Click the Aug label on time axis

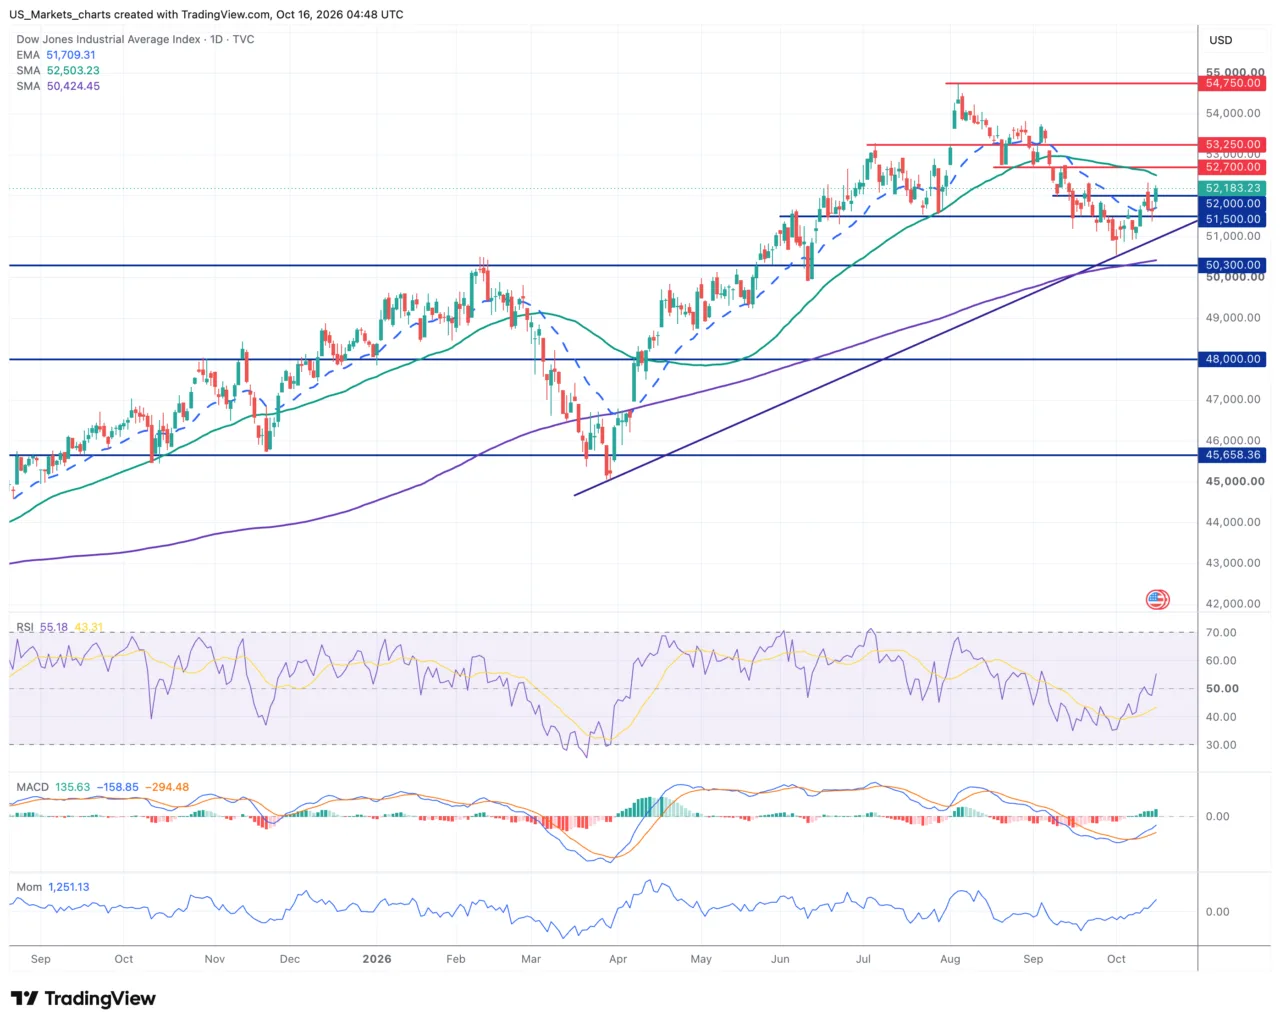pos(950,959)
